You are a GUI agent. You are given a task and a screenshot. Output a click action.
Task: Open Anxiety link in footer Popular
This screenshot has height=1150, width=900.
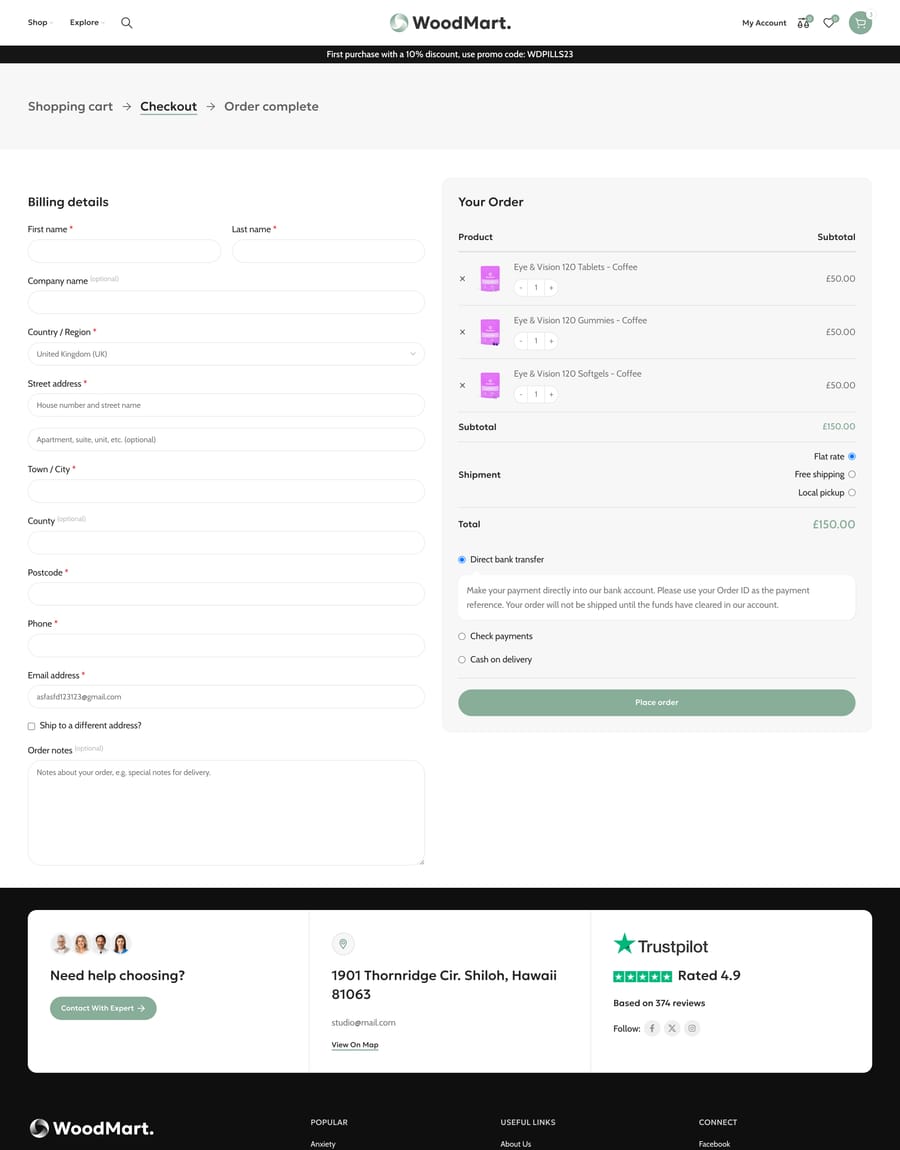(x=323, y=1143)
